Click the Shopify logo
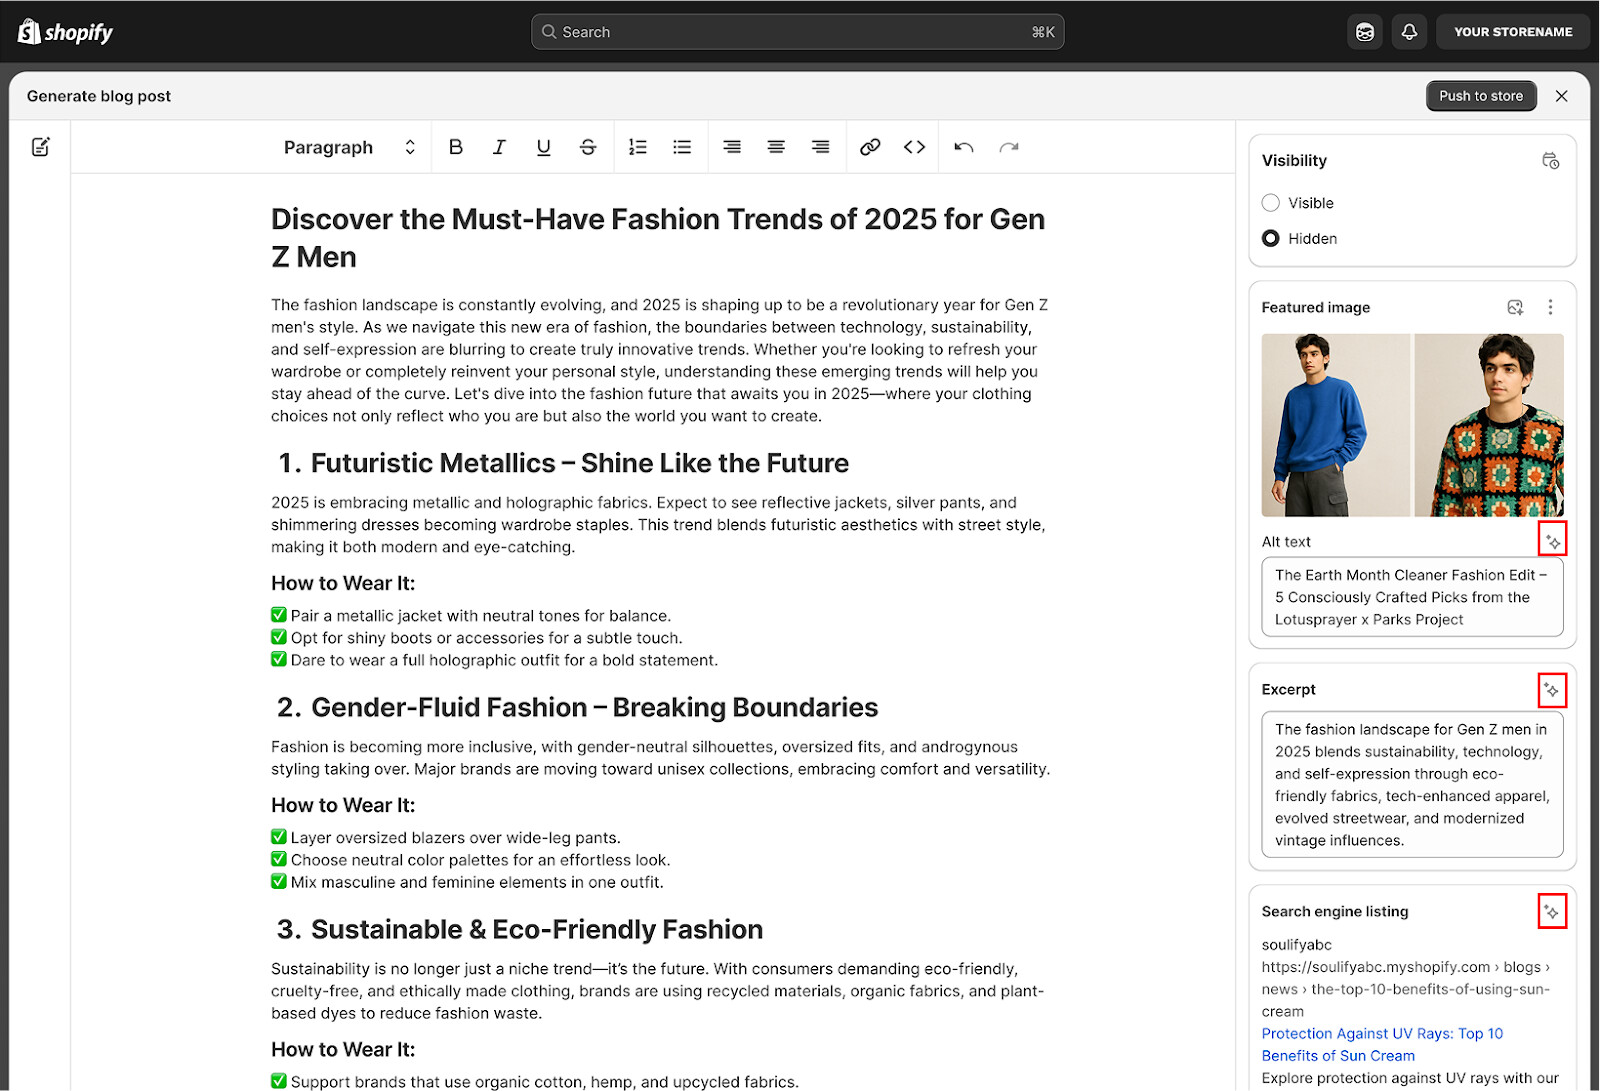Screen dimensions: 1600x1091 (66, 32)
